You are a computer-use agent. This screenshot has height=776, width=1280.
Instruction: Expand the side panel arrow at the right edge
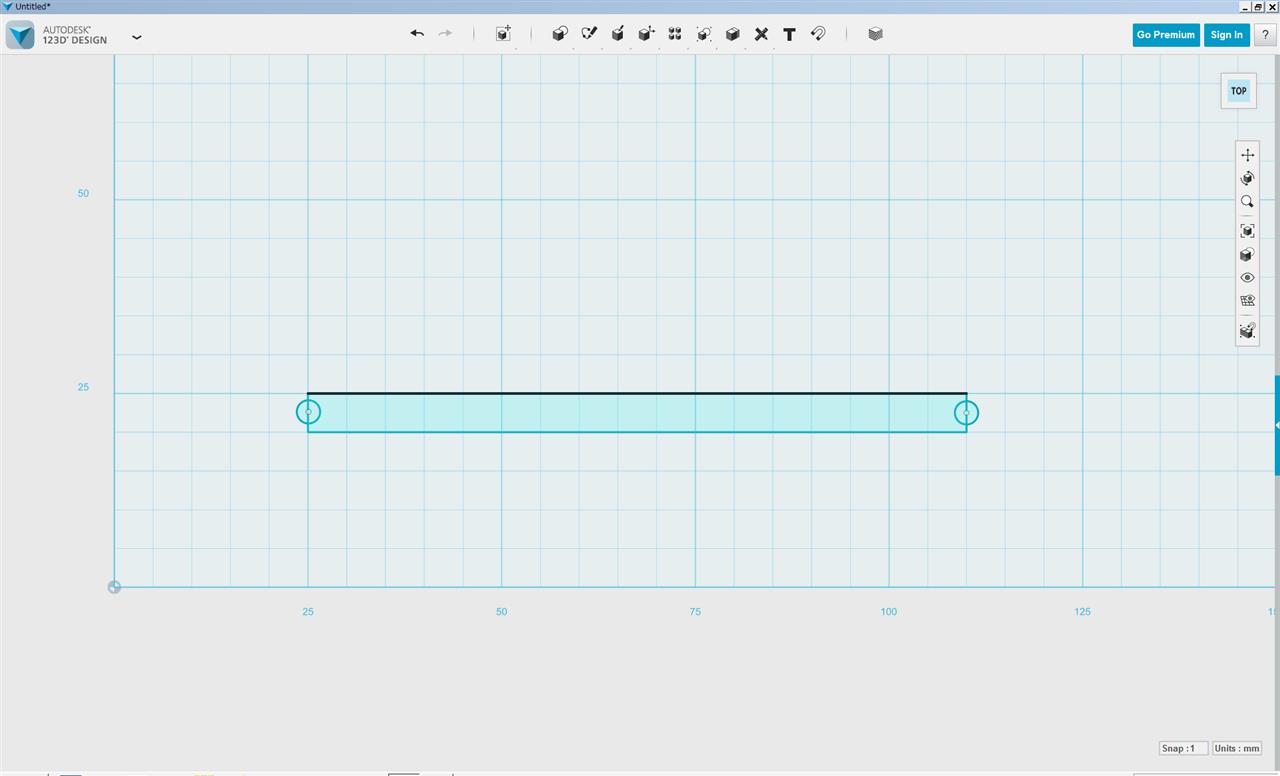[1277, 425]
